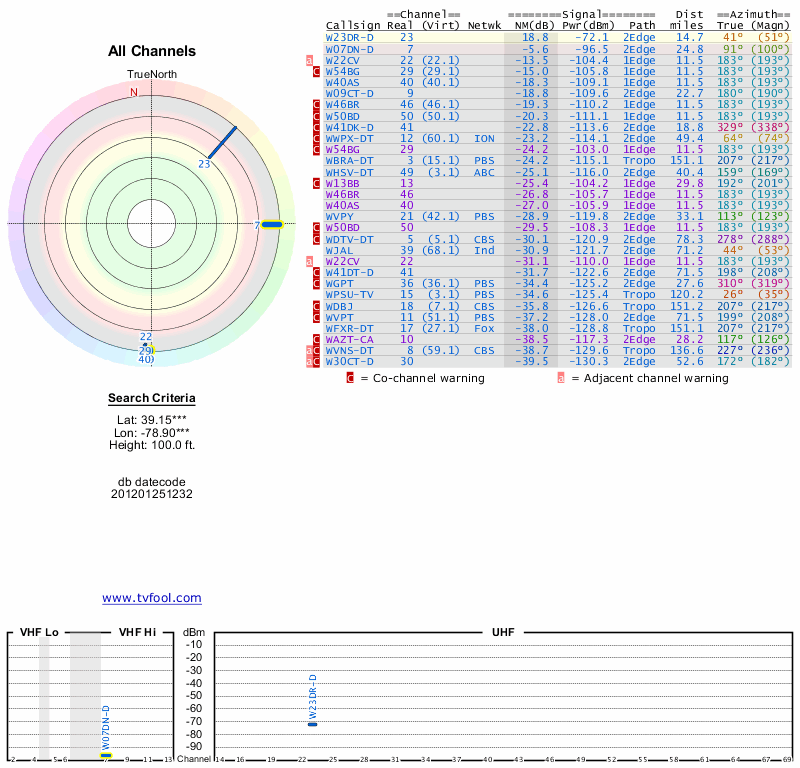Click the channel 7 yellow marker on radar

coord(271,224)
